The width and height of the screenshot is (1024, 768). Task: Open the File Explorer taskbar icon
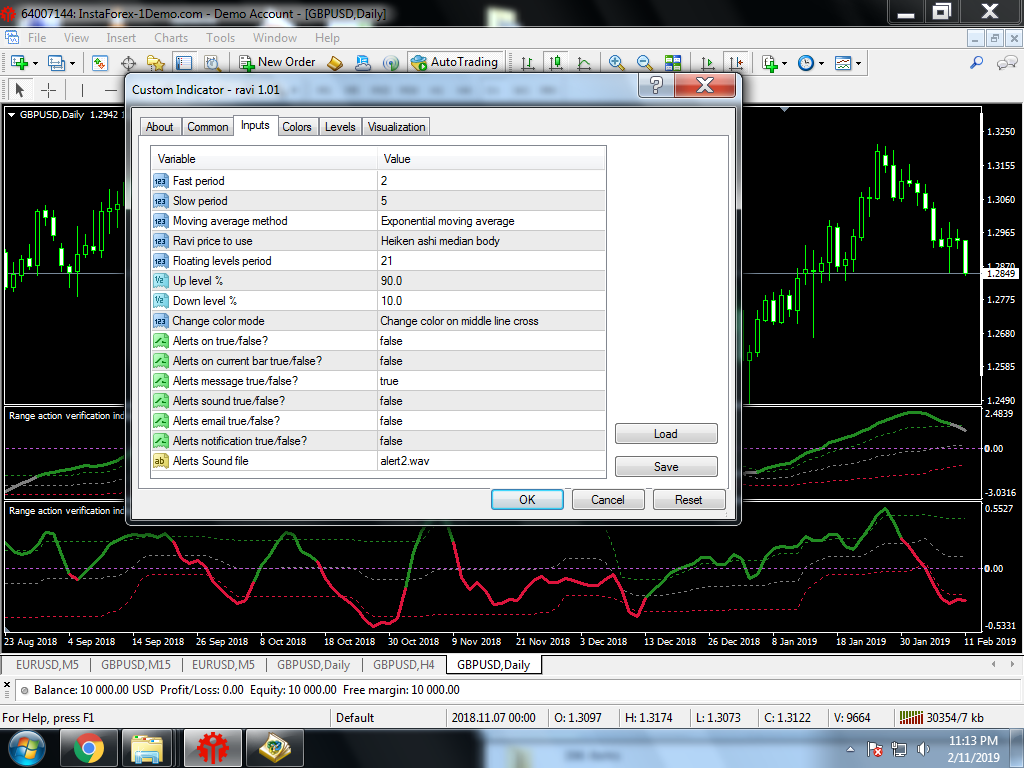click(x=147, y=748)
